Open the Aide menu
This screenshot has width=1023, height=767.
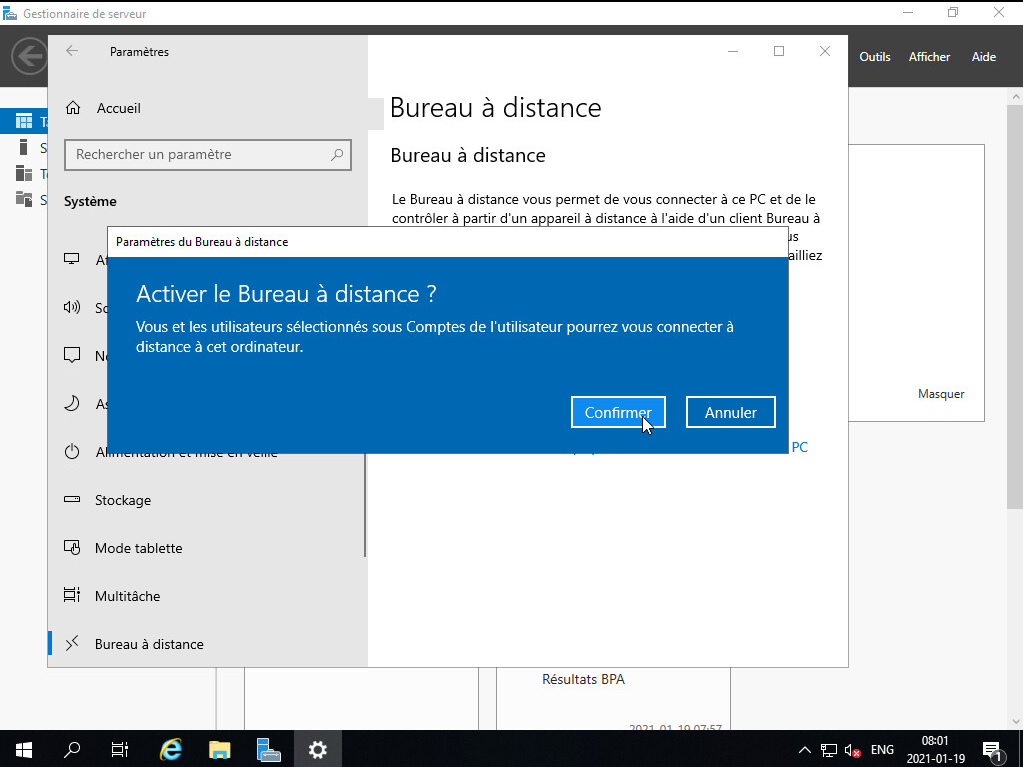(x=983, y=57)
